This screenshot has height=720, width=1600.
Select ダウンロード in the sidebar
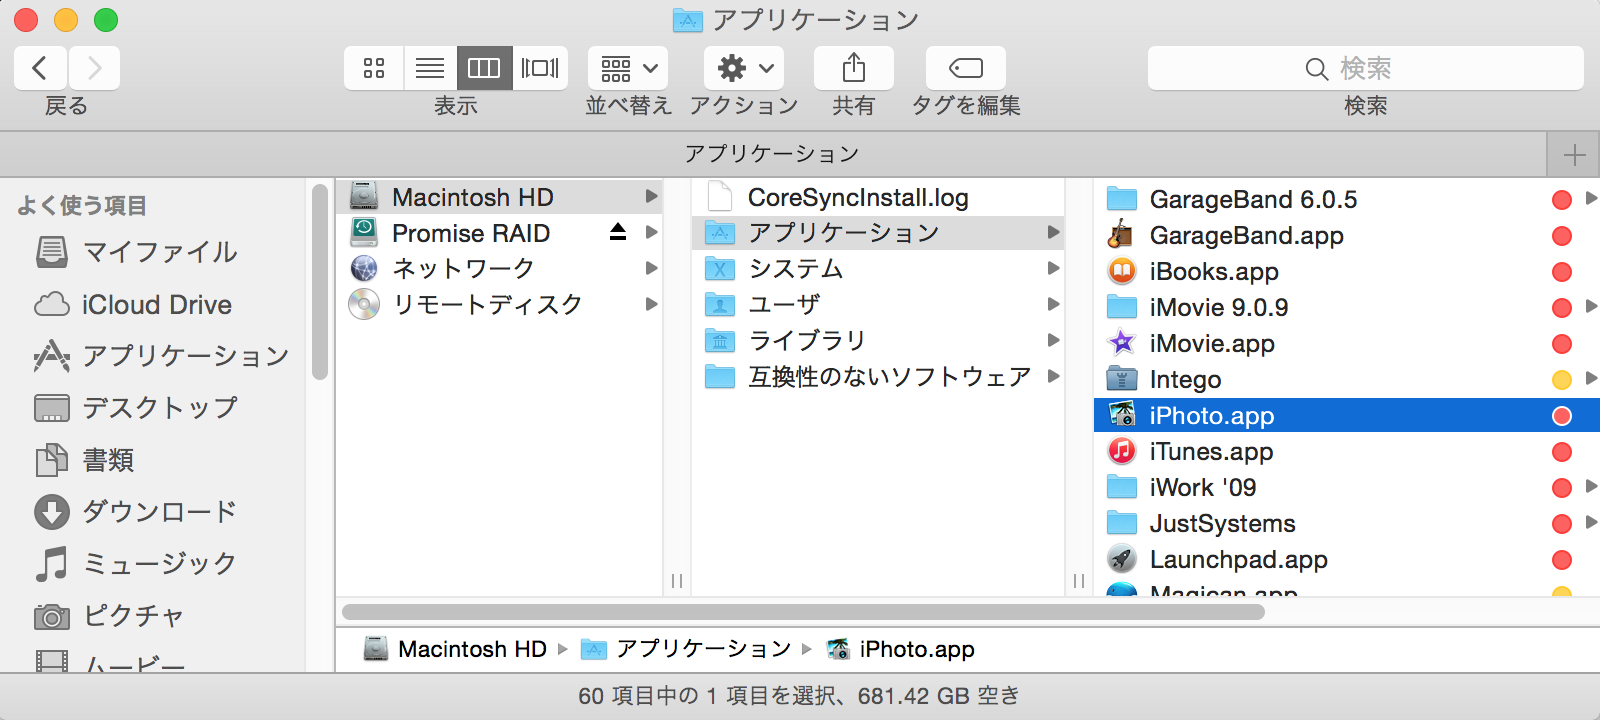click(x=159, y=511)
